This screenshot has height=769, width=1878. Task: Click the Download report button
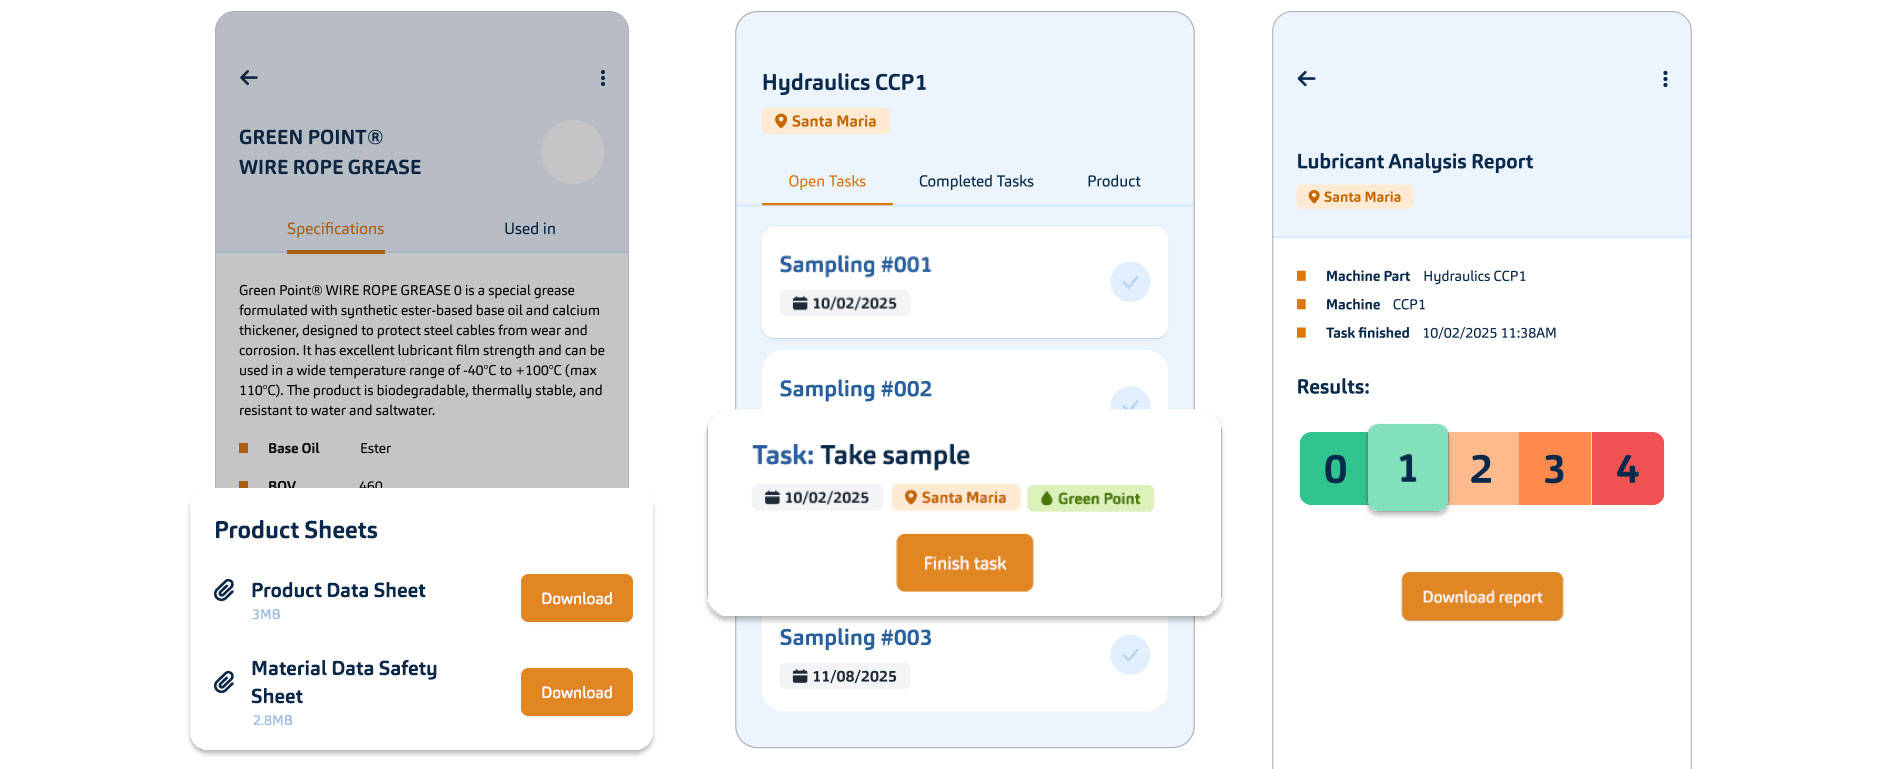1482,597
